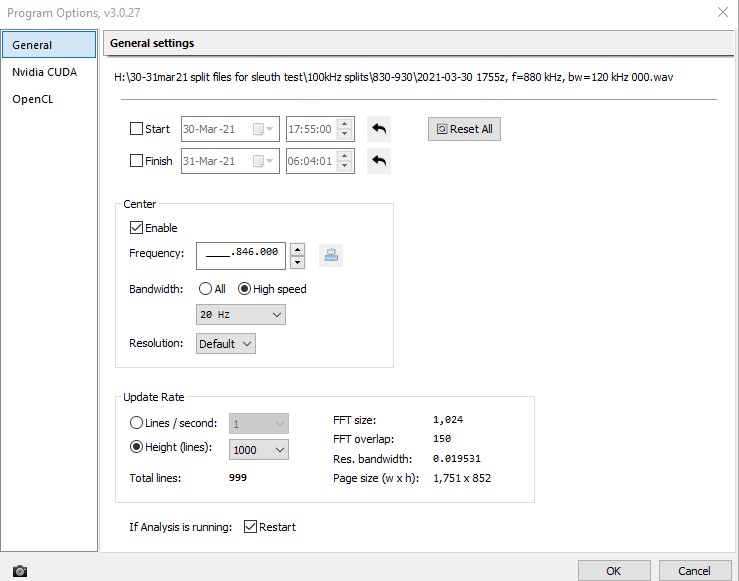Open the 20 Hz bandwidth dropdown
Screen dimensions: 739x581
(x=240, y=315)
